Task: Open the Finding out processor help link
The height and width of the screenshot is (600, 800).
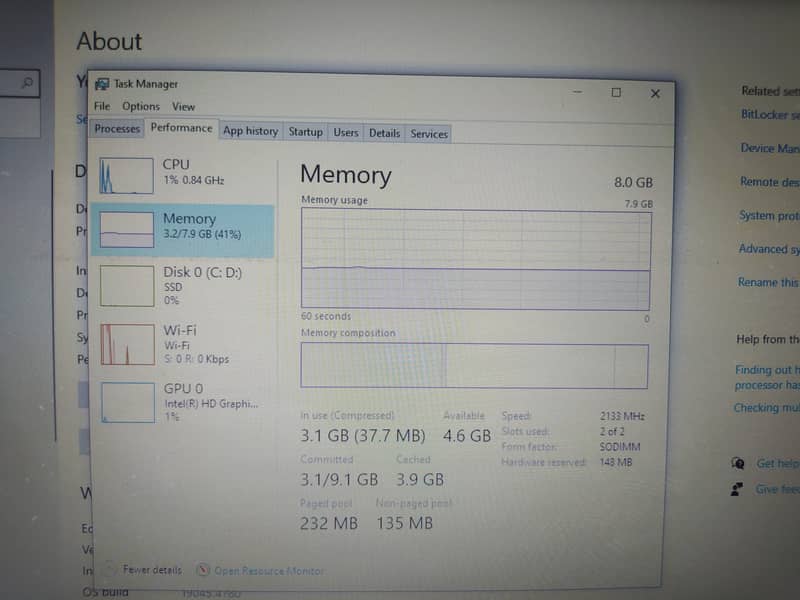Action: click(x=767, y=377)
